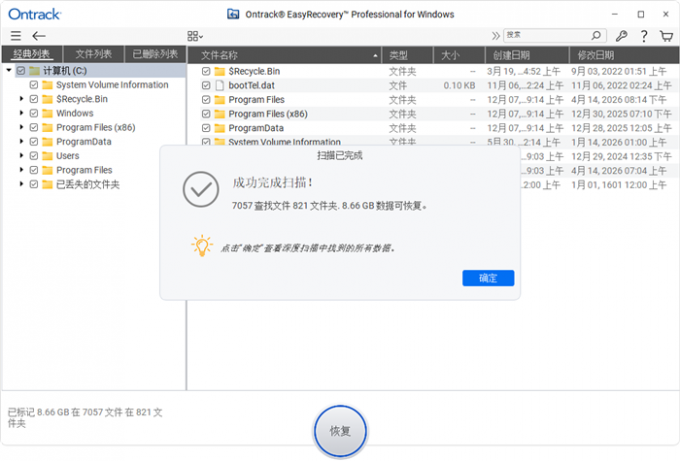Expand ProgramData node in tree
The height and width of the screenshot is (461, 680).
[x=21, y=142]
